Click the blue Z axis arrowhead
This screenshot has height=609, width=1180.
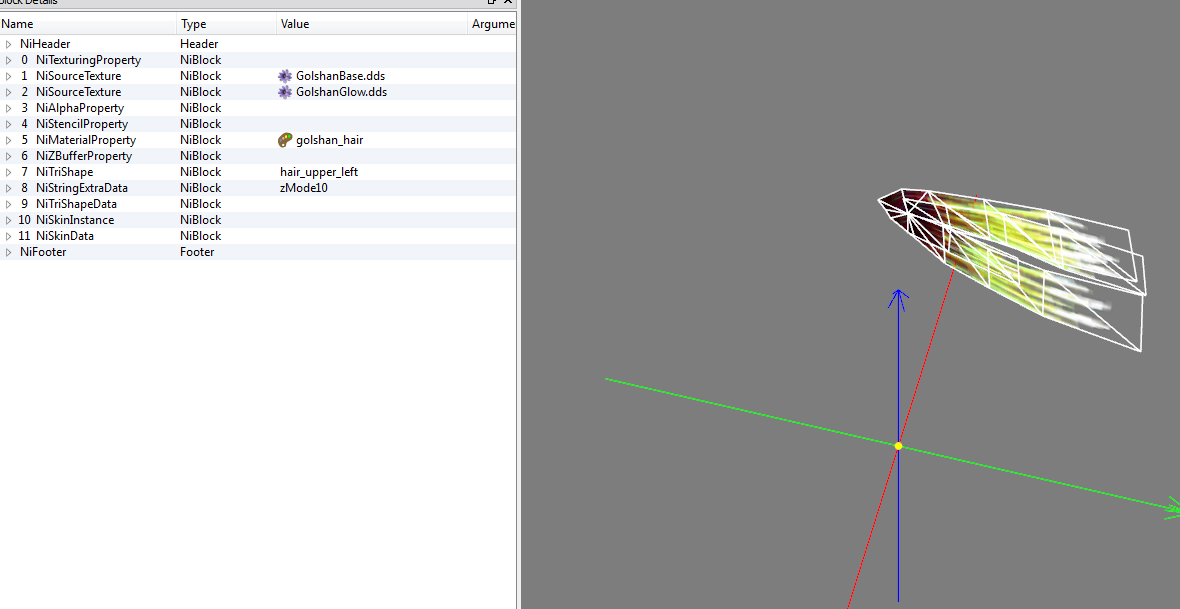tap(897, 299)
